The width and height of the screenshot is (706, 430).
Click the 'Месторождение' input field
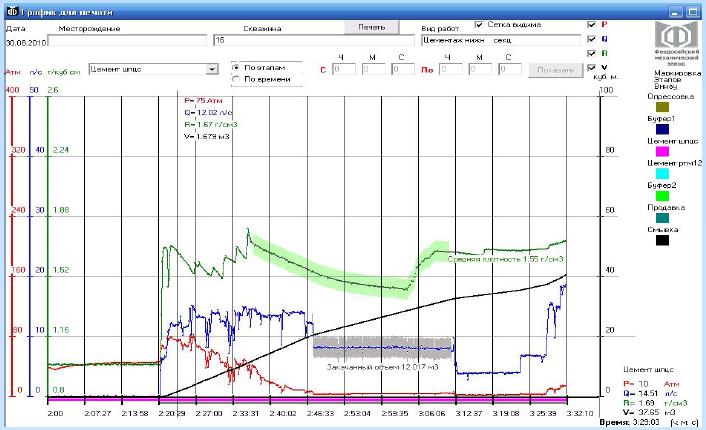(127, 41)
